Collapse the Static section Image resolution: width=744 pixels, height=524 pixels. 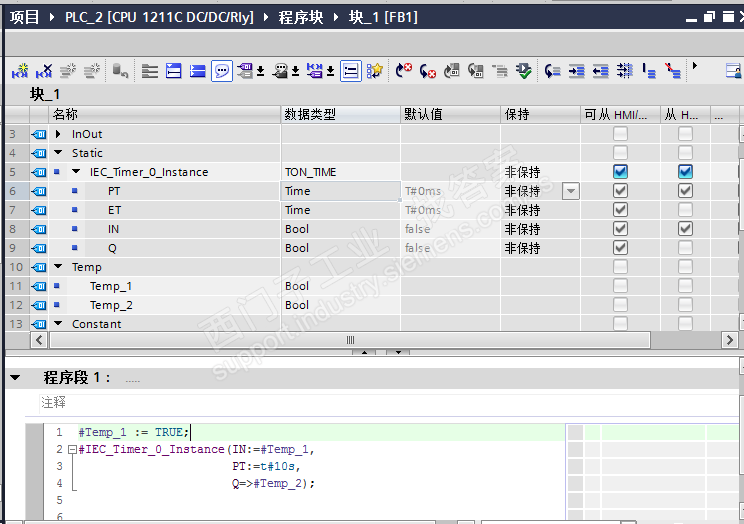point(58,152)
